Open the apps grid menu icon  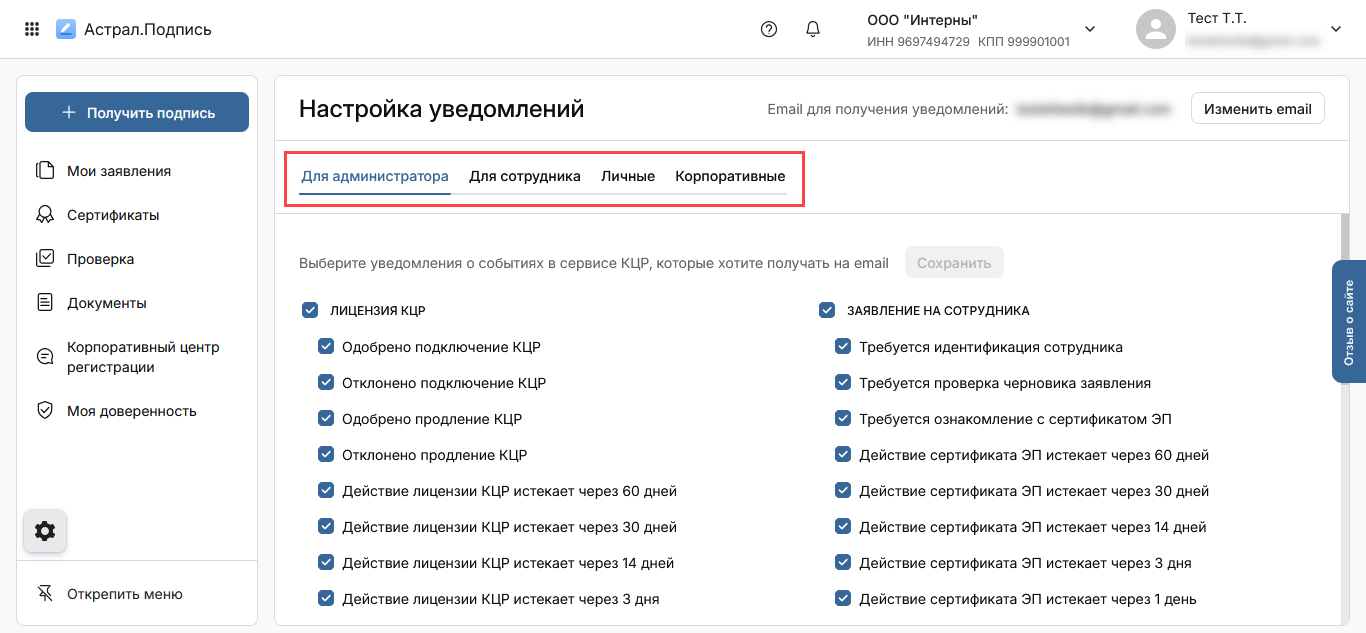pyautogui.click(x=32, y=29)
